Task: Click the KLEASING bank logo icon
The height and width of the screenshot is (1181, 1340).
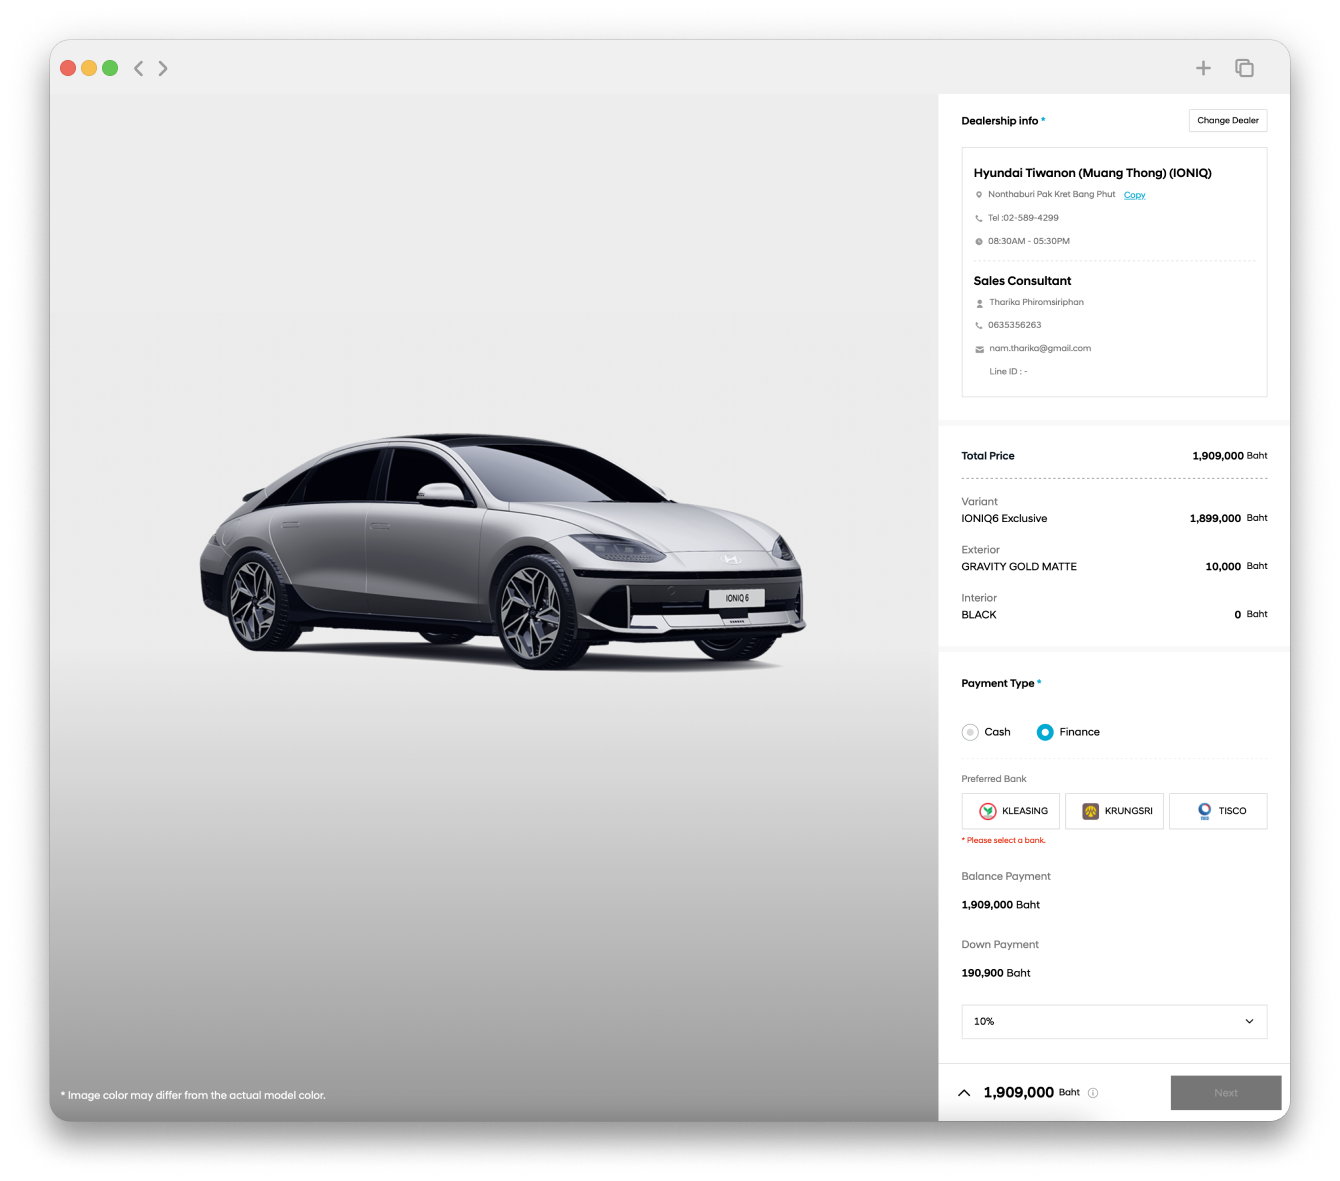Action: coord(988,811)
